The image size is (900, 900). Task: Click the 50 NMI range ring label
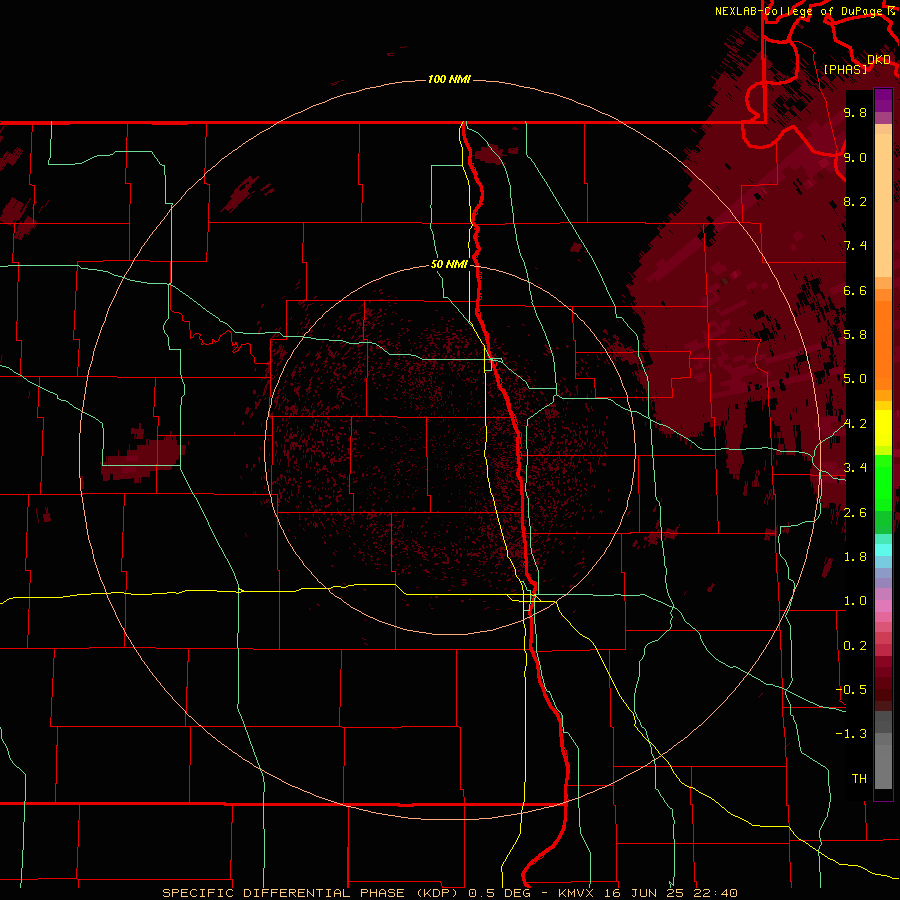point(449,264)
